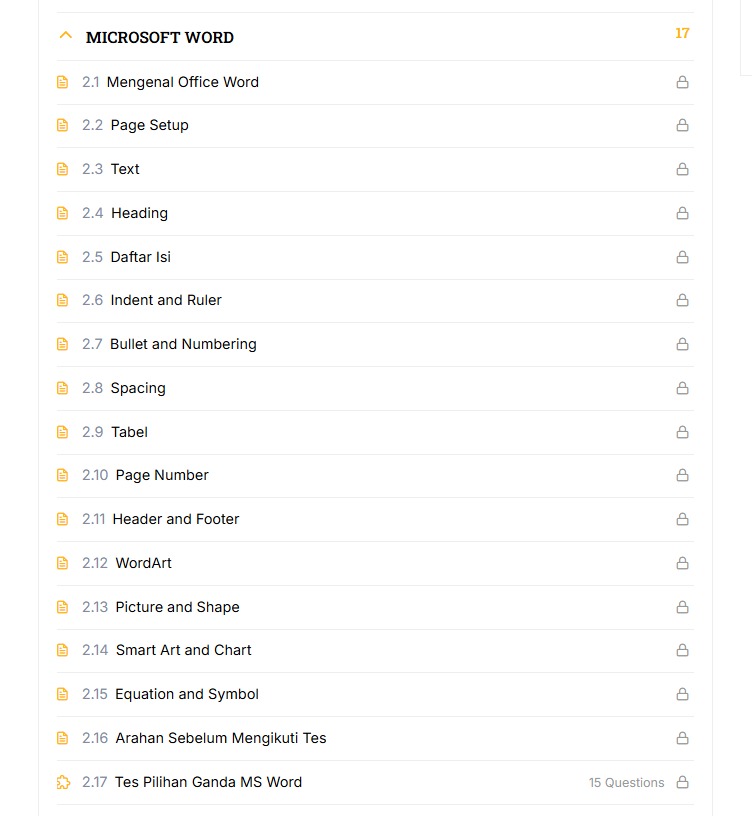Click the lock icon on Spacing row
752x816 pixels.
click(682, 388)
